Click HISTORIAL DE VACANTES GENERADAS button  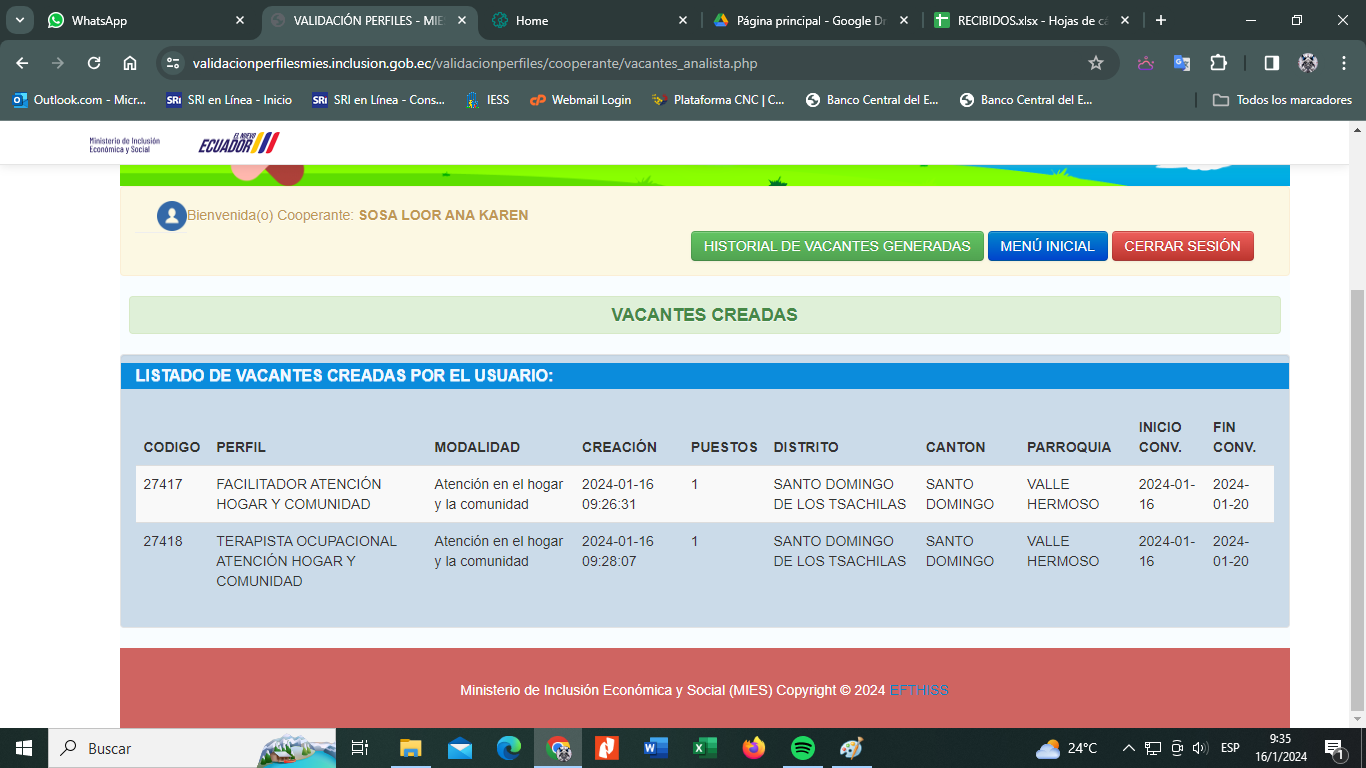[x=836, y=246]
